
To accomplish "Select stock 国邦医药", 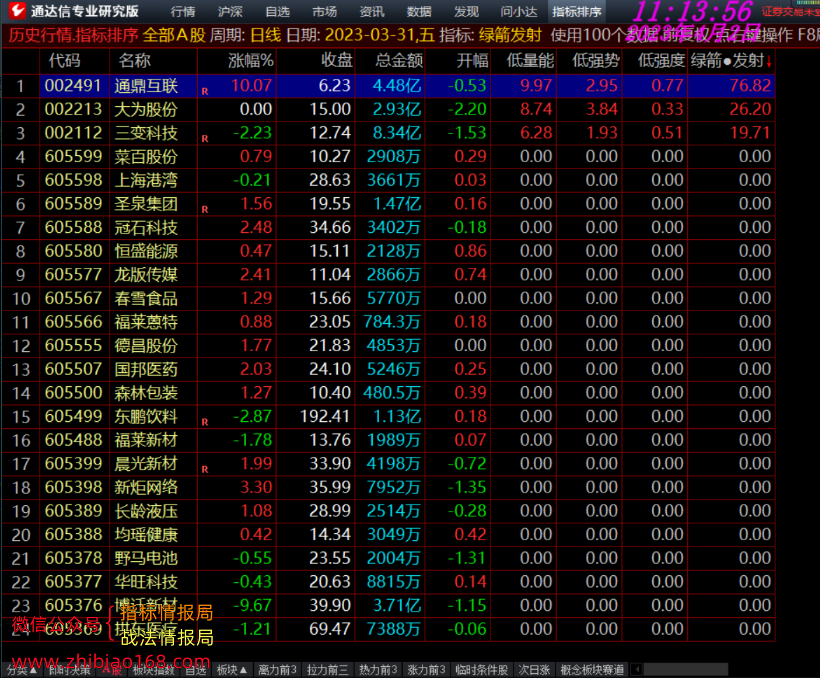I will tap(146, 369).
